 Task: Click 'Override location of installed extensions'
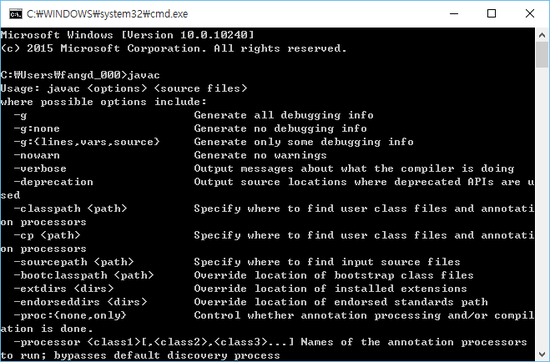330,288
